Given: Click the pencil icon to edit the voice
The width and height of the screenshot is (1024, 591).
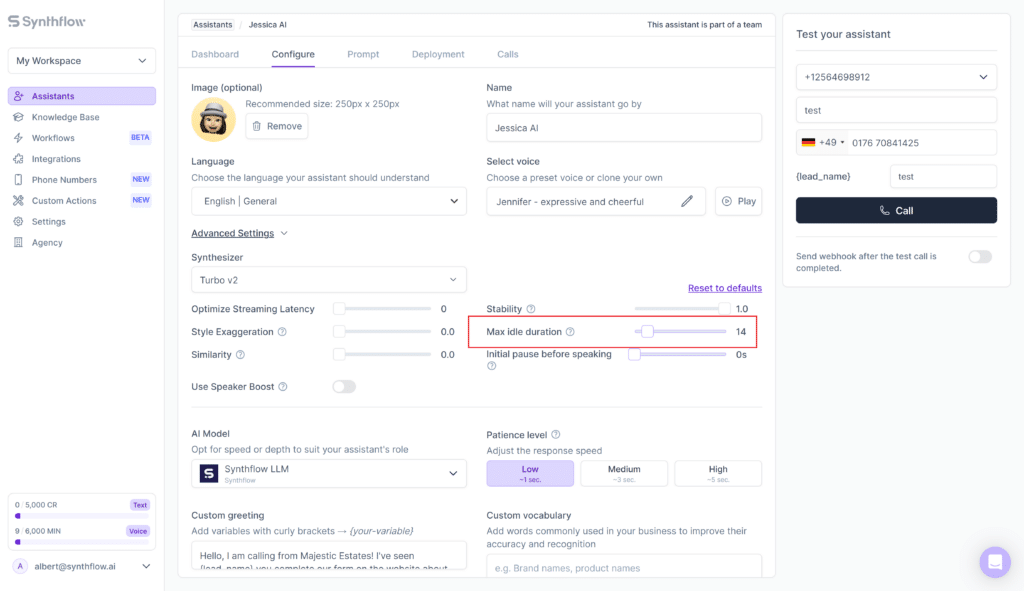Looking at the screenshot, I should pyautogui.click(x=687, y=200).
